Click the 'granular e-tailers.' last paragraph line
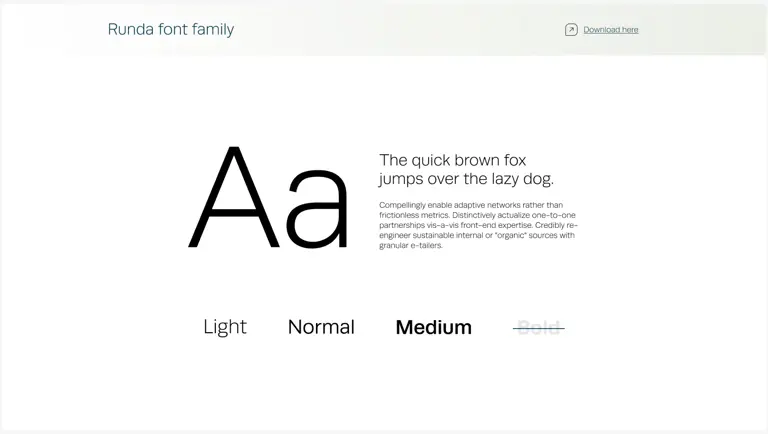This screenshot has width=768, height=434. (x=410, y=245)
